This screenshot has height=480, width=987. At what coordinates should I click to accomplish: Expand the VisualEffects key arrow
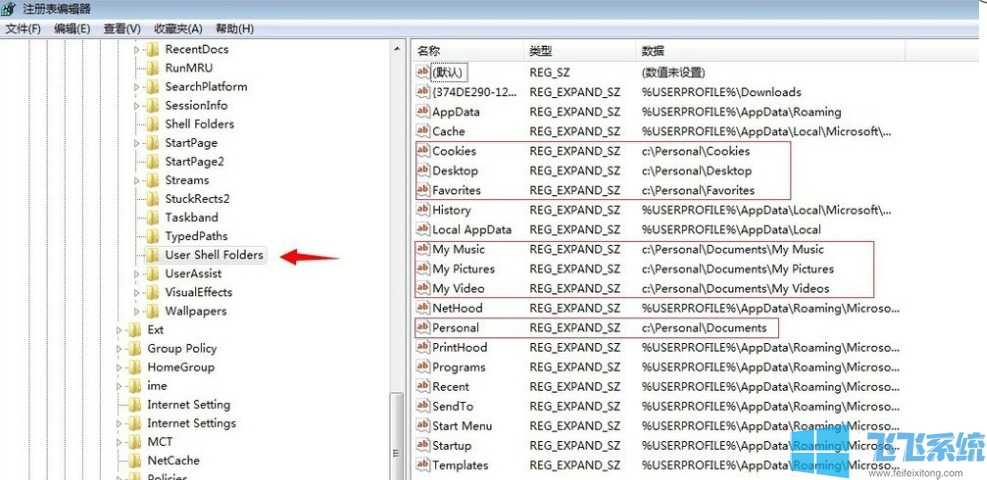(x=136, y=293)
